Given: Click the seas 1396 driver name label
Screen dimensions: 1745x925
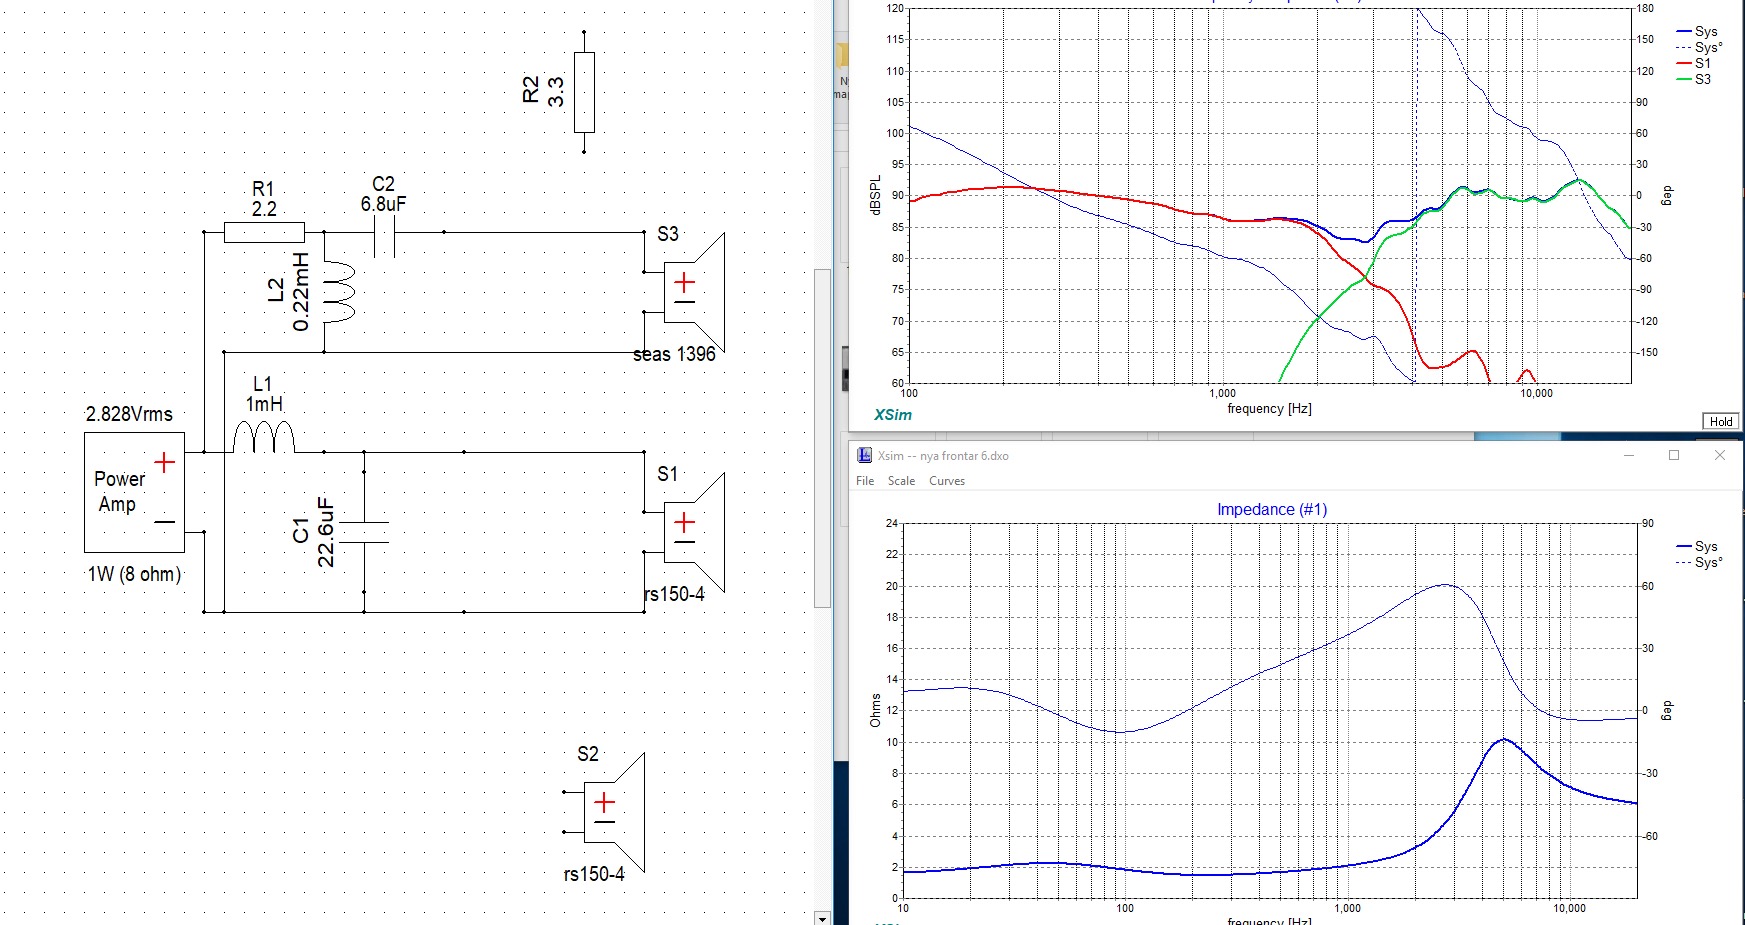Looking at the screenshot, I should [674, 354].
